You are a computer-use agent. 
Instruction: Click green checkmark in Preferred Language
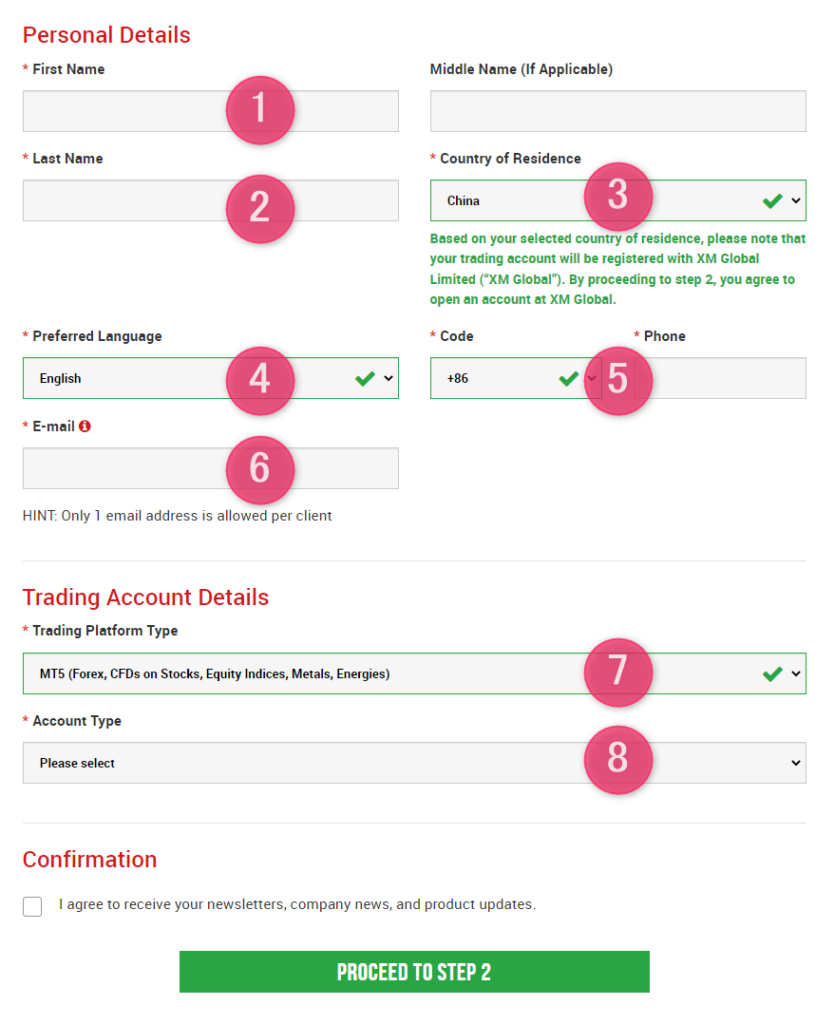coord(365,378)
